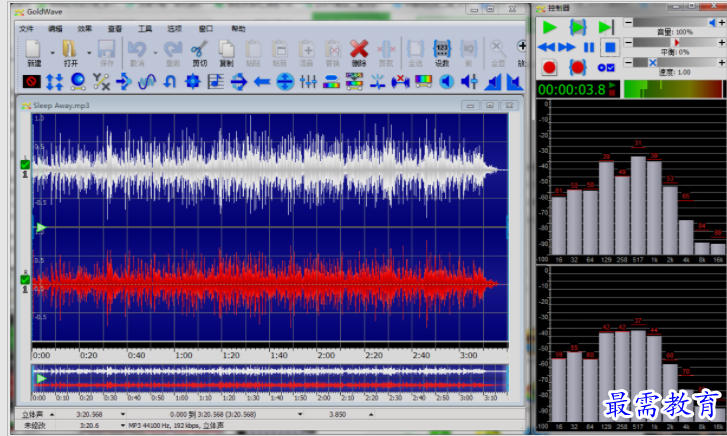
Task: Stop playback with the blue square button
Action: point(611,47)
